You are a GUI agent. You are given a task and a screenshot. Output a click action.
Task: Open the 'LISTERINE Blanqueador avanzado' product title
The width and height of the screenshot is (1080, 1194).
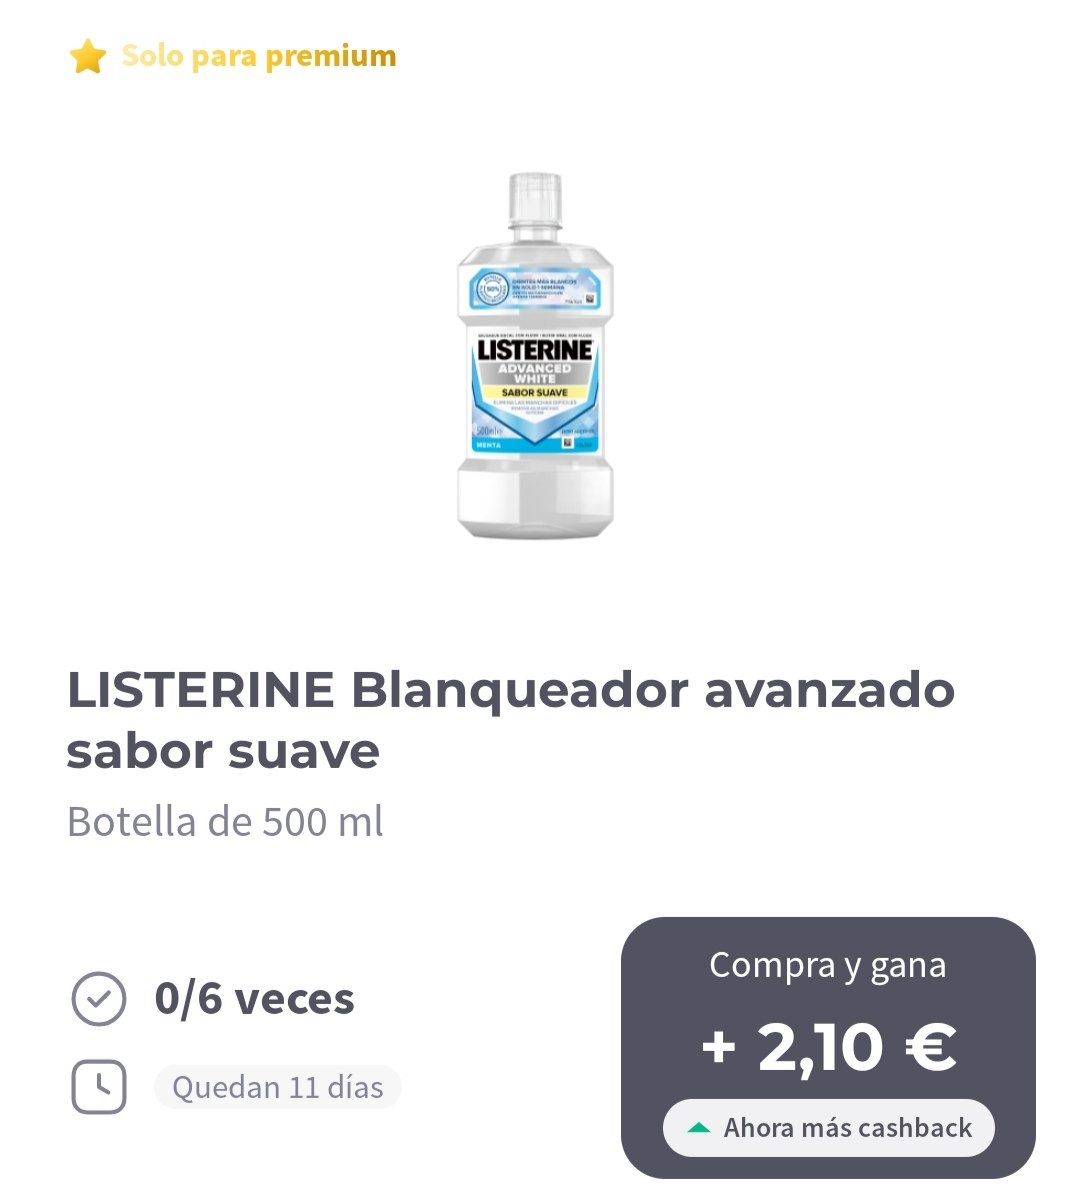pos(510,720)
